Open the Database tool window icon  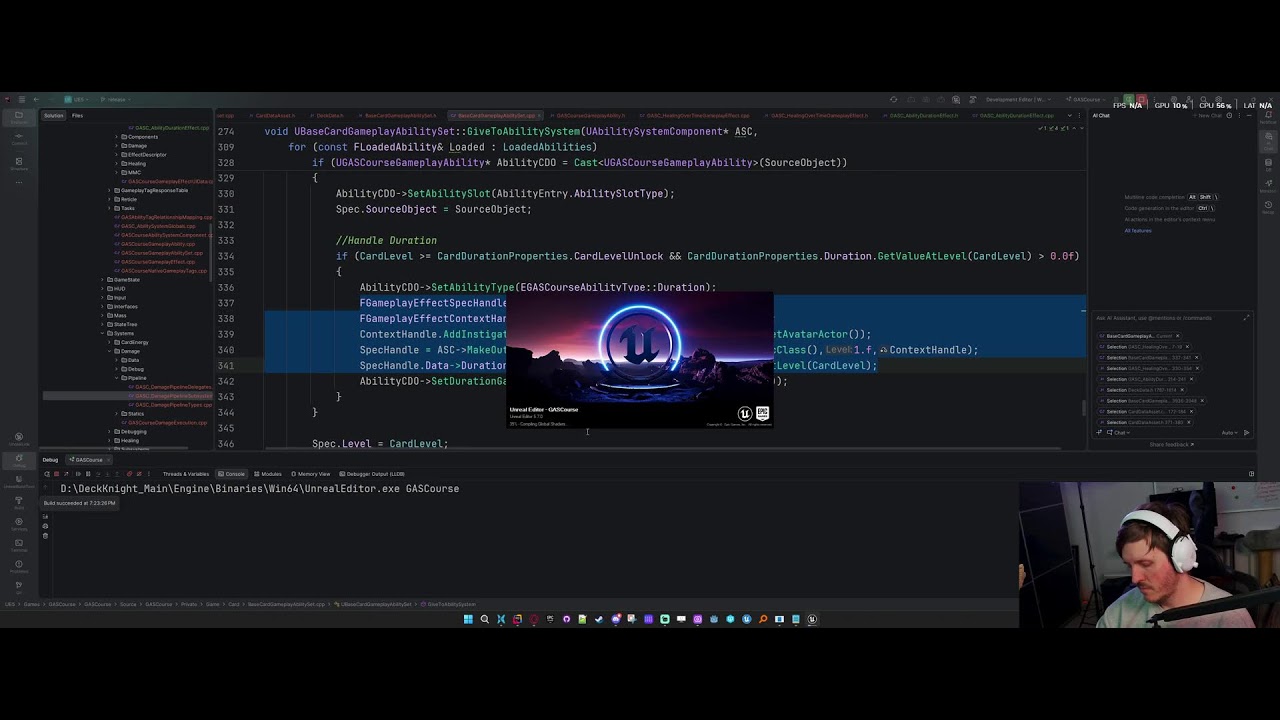[1268, 165]
